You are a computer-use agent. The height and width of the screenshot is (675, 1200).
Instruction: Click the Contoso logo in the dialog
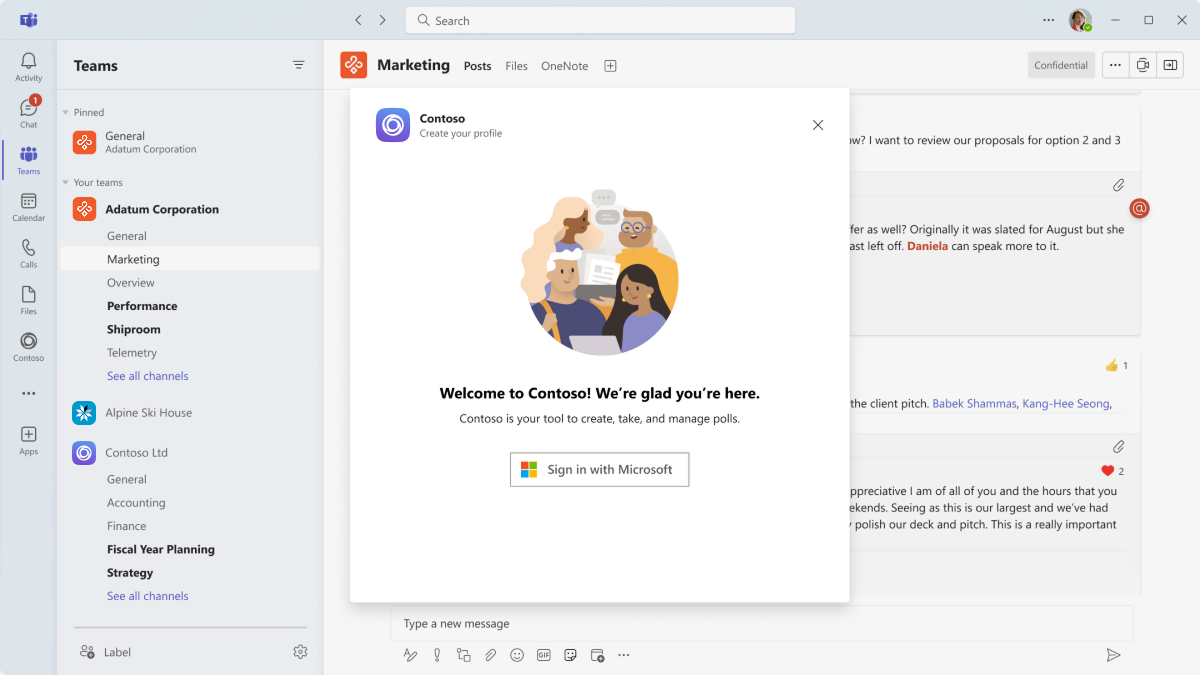(393, 125)
